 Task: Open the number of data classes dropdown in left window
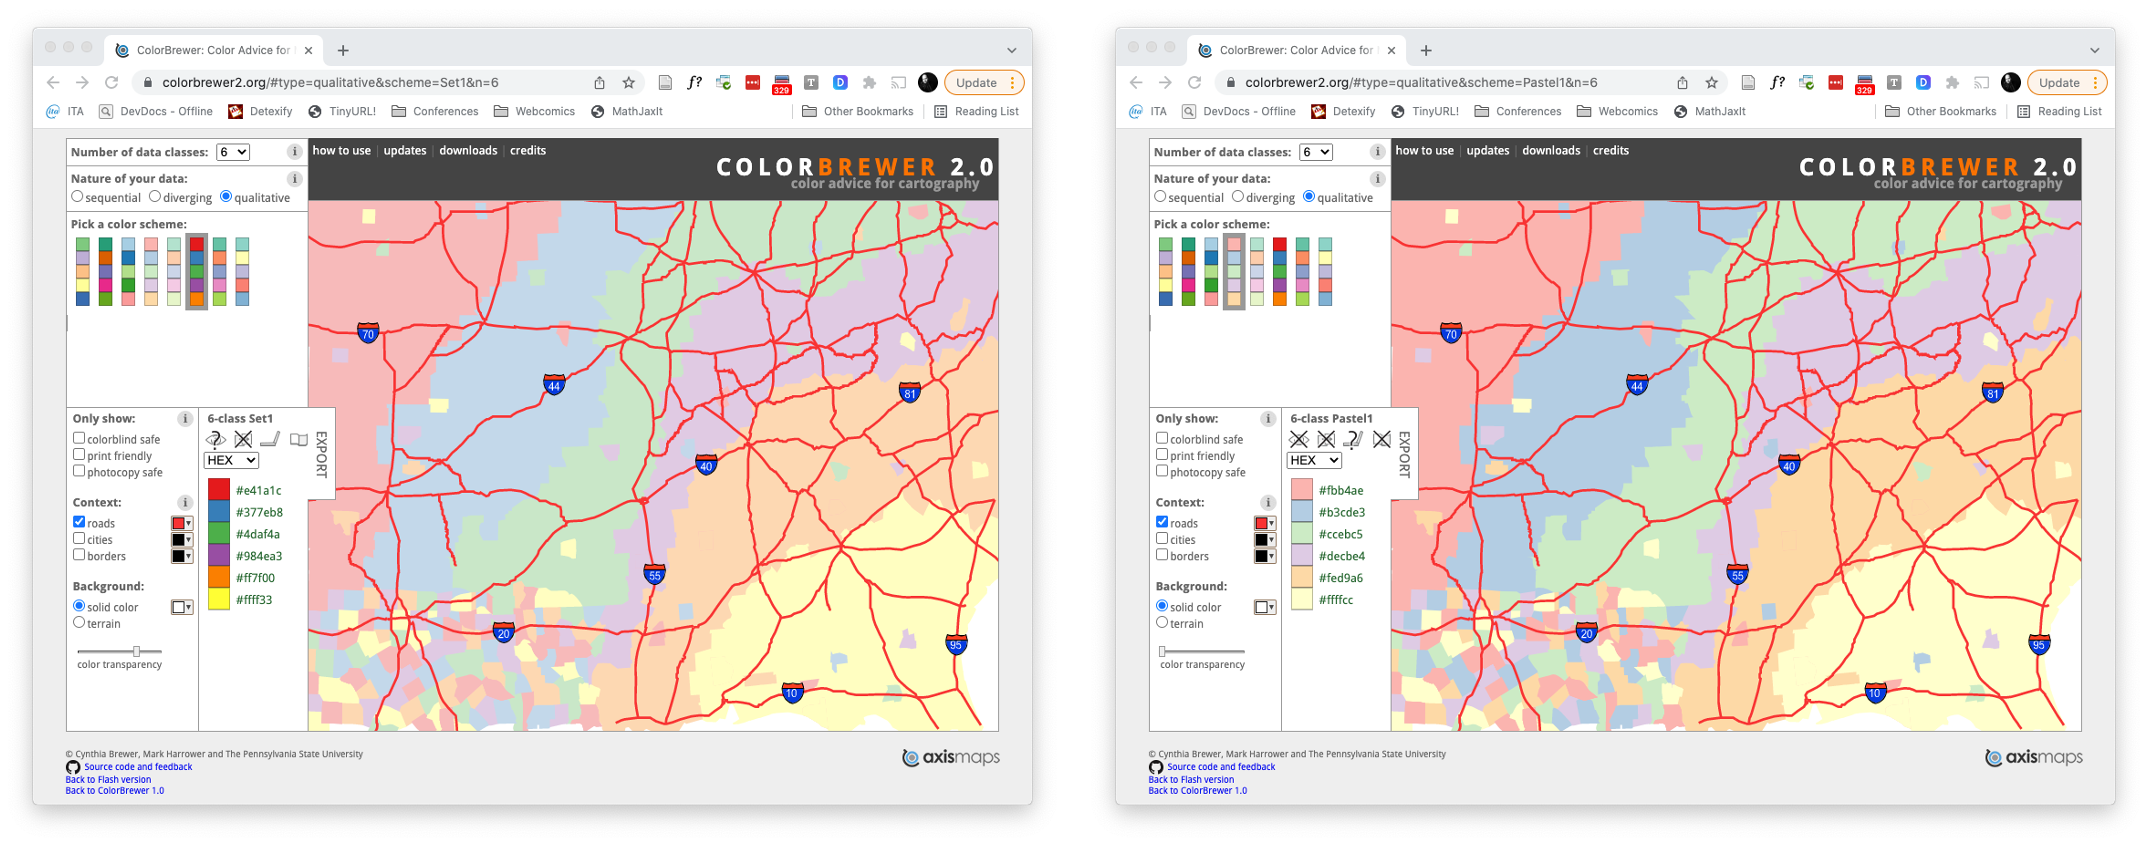pyautogui.click(x=233, y=152)
